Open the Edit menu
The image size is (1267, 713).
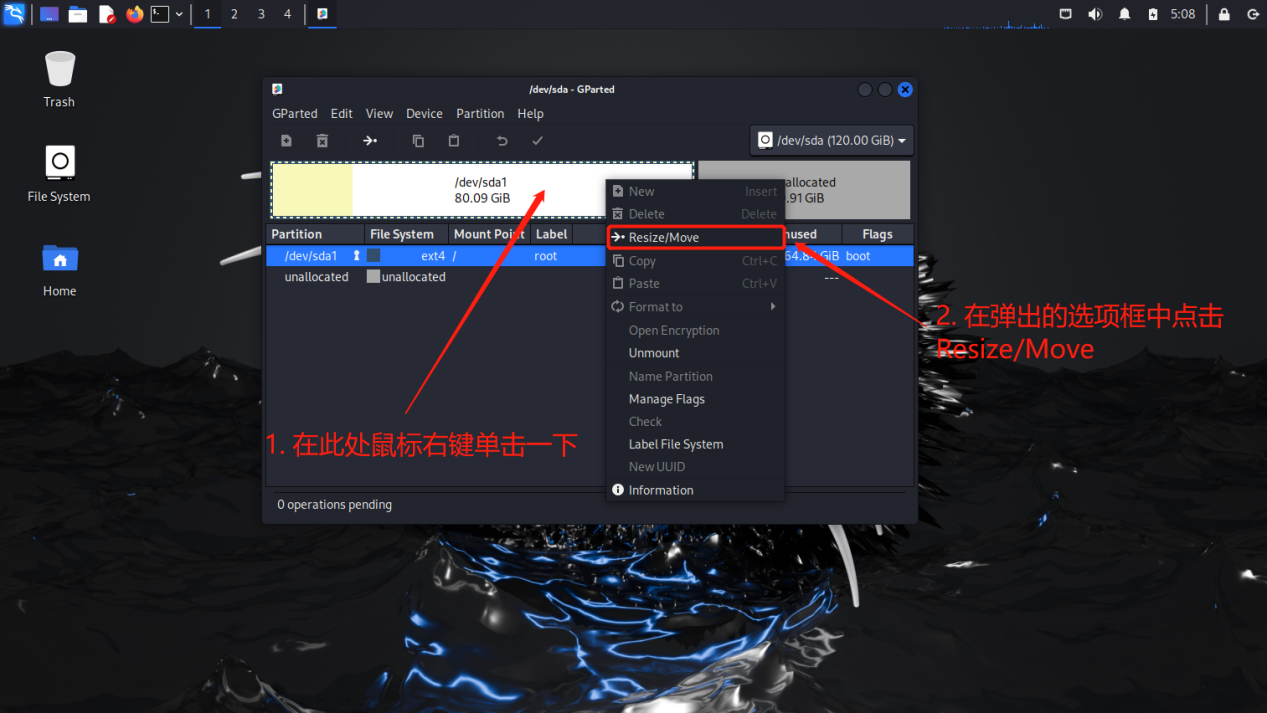tap(342, 114)
